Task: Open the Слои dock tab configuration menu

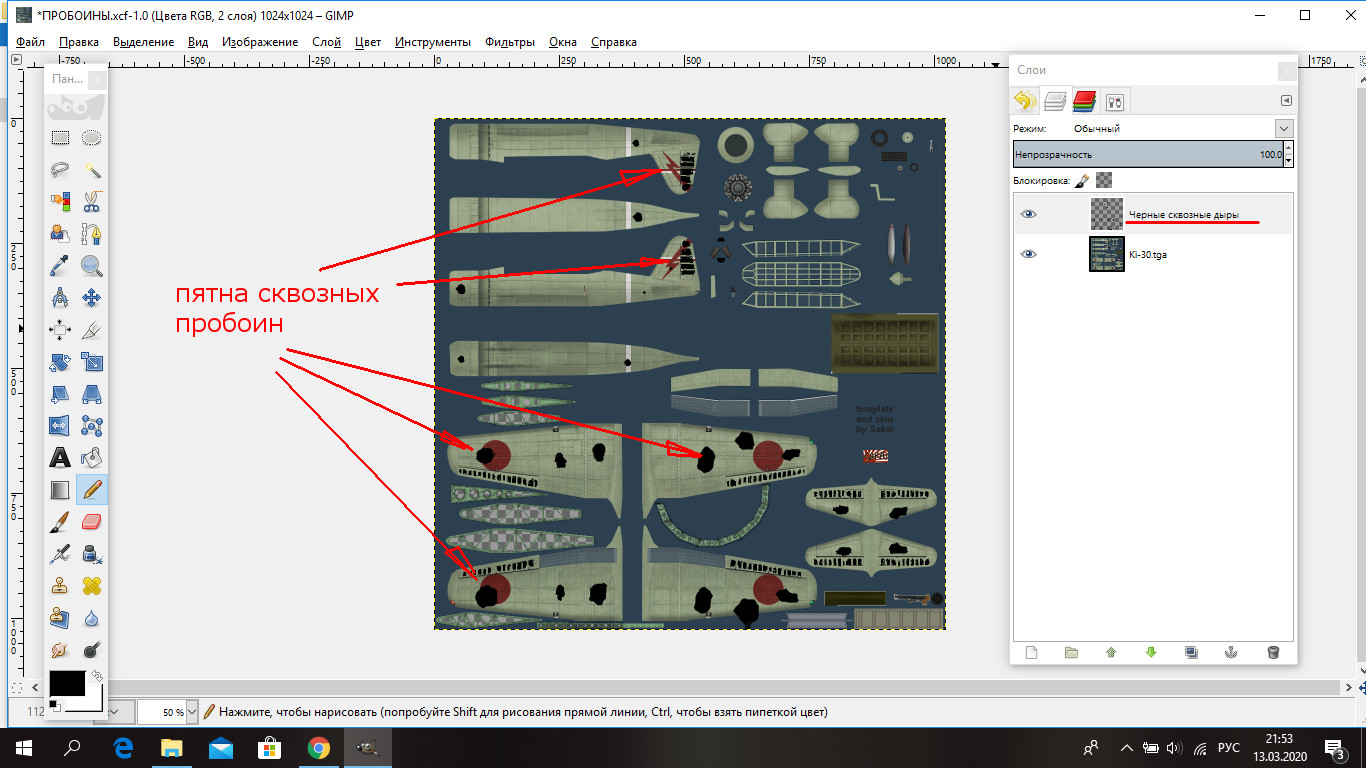Action: pos(1286,100)
